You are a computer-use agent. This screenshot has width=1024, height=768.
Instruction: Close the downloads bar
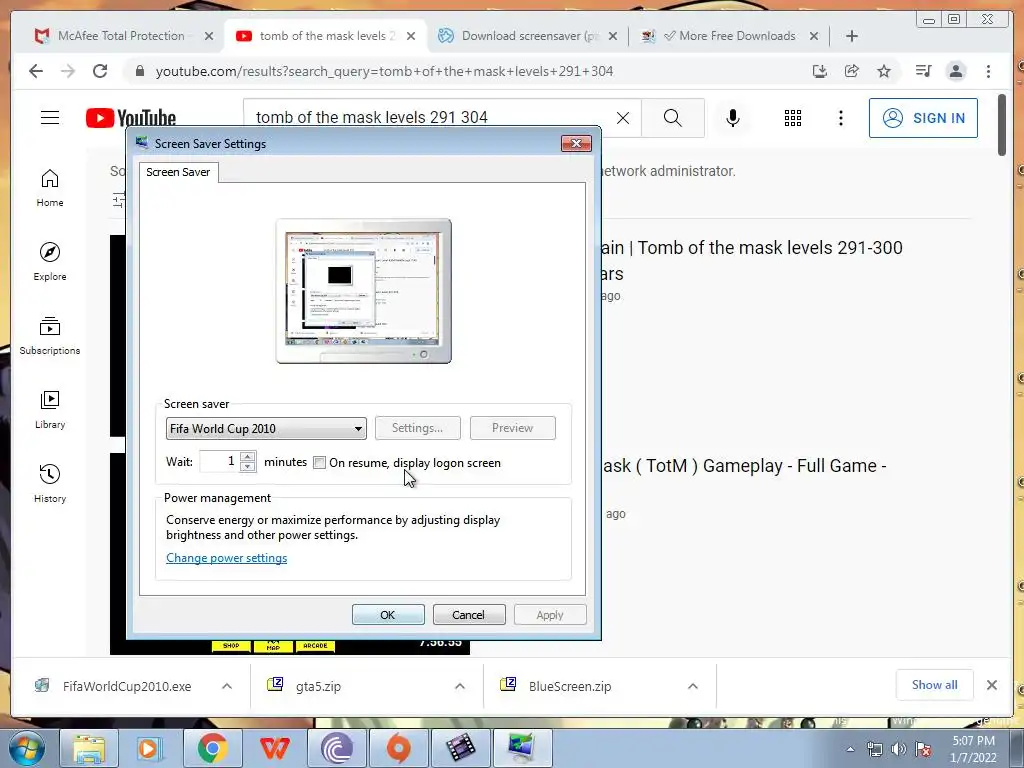[992, 685]
